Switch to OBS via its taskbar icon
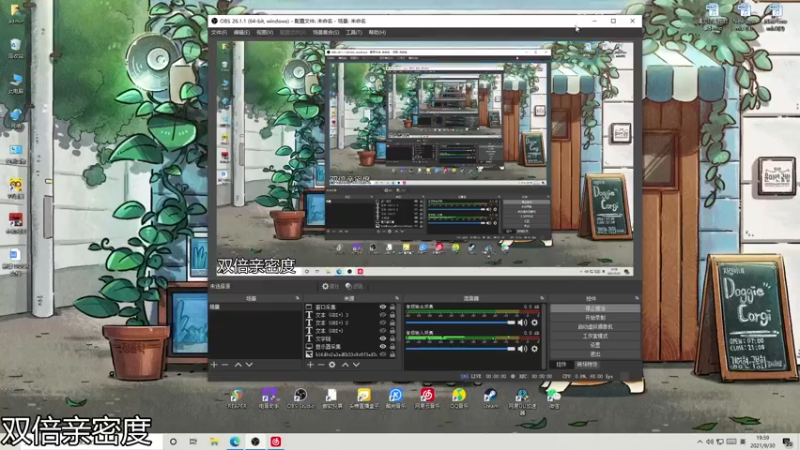 coord(255,441)
